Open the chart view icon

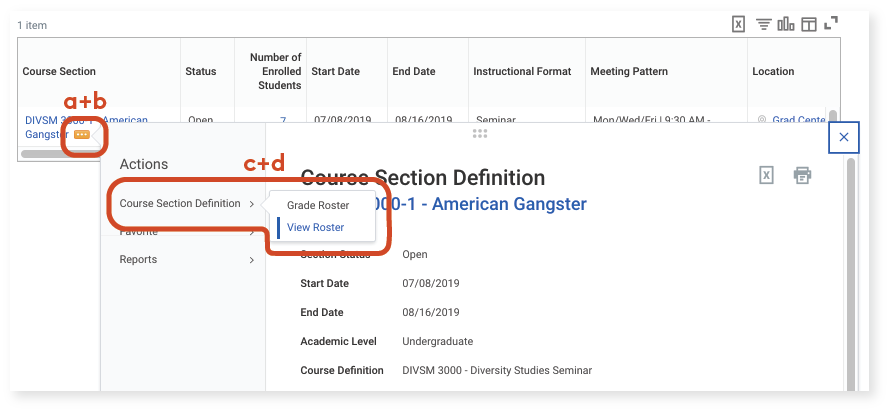click(x=786, y=24)
